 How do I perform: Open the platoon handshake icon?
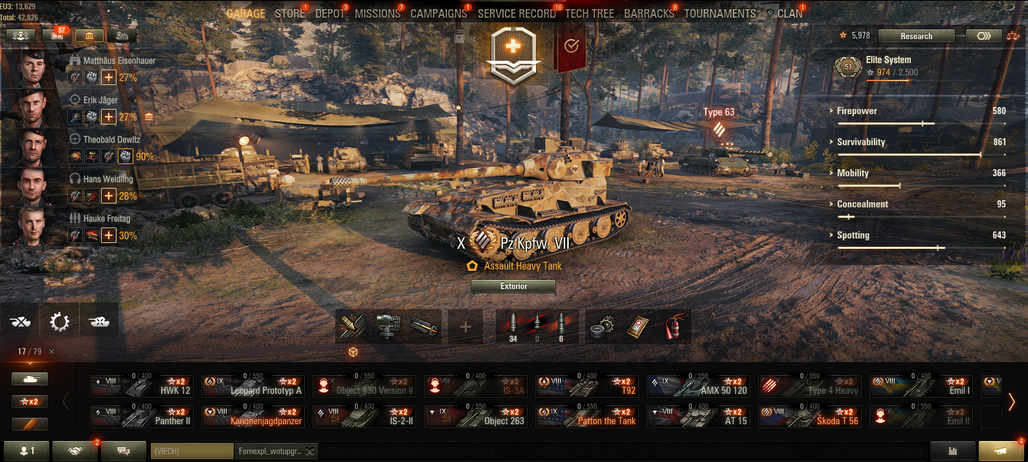coord(74,450)
